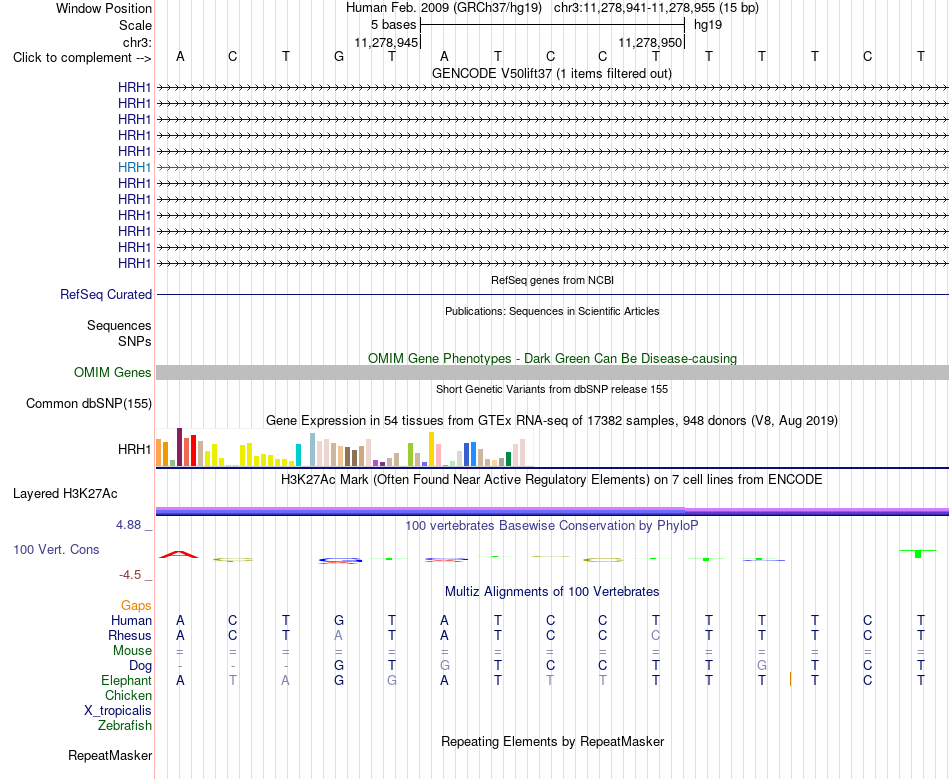Image resolution: width=950 pixels, height=779 pixels.
Task: Click the -4.5 PhyloP lower scale value
Action: (130, 575)
